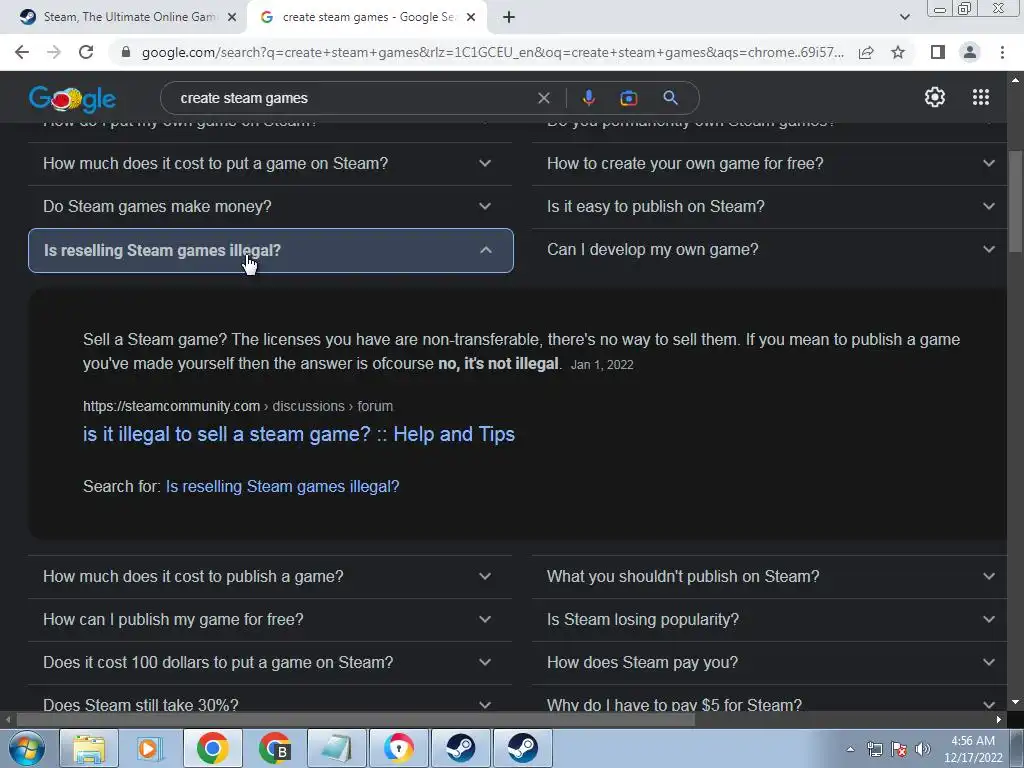This screenshot has width=1024, height=768.
Task: Open the Chrome three-dot menu
Action: pos(1002,52)
